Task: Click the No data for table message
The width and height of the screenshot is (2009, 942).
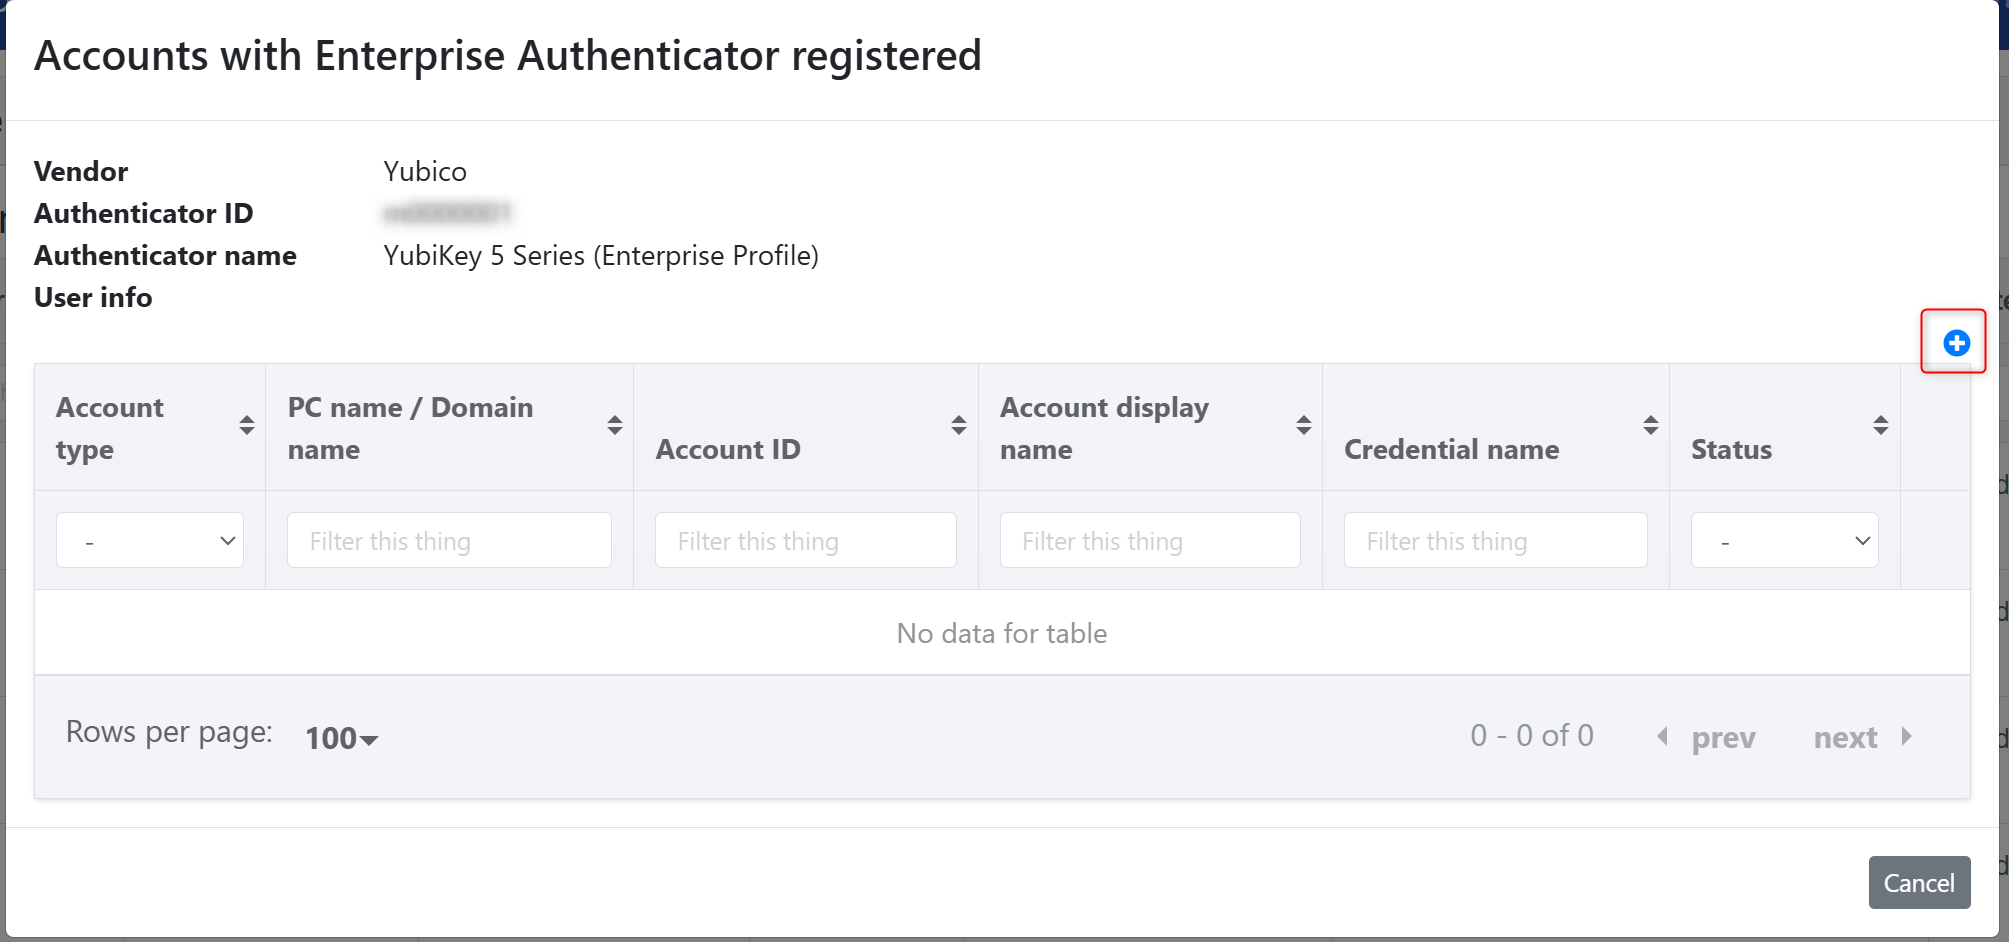Action: [x=1002, y=633]
